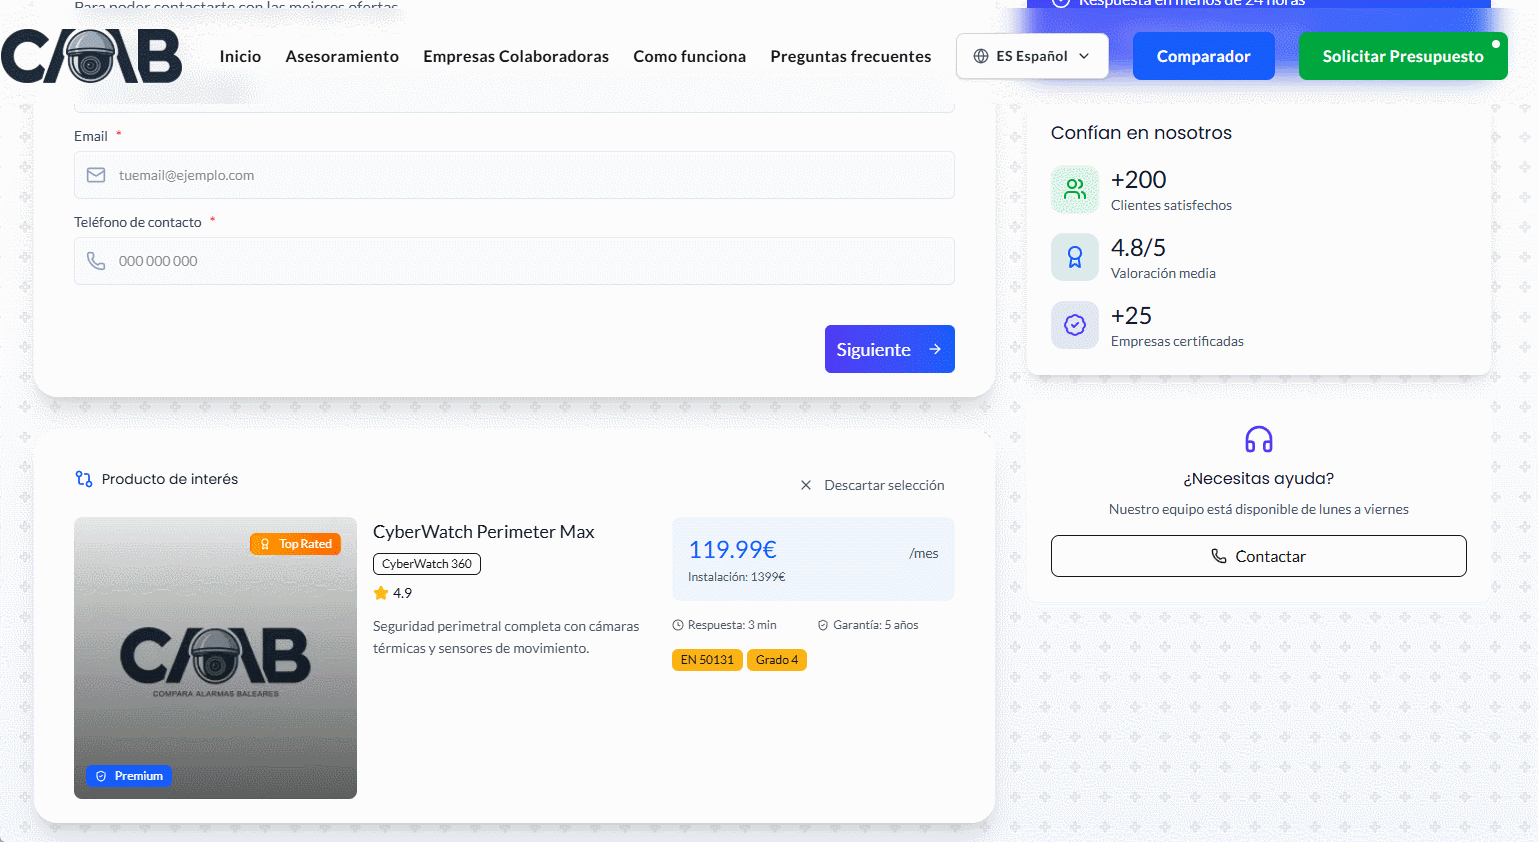Viewport: 1538px width, 842px height.
Task: Click the Premium badge on product image
Action: pyautogui.click(x=129, y=776)
